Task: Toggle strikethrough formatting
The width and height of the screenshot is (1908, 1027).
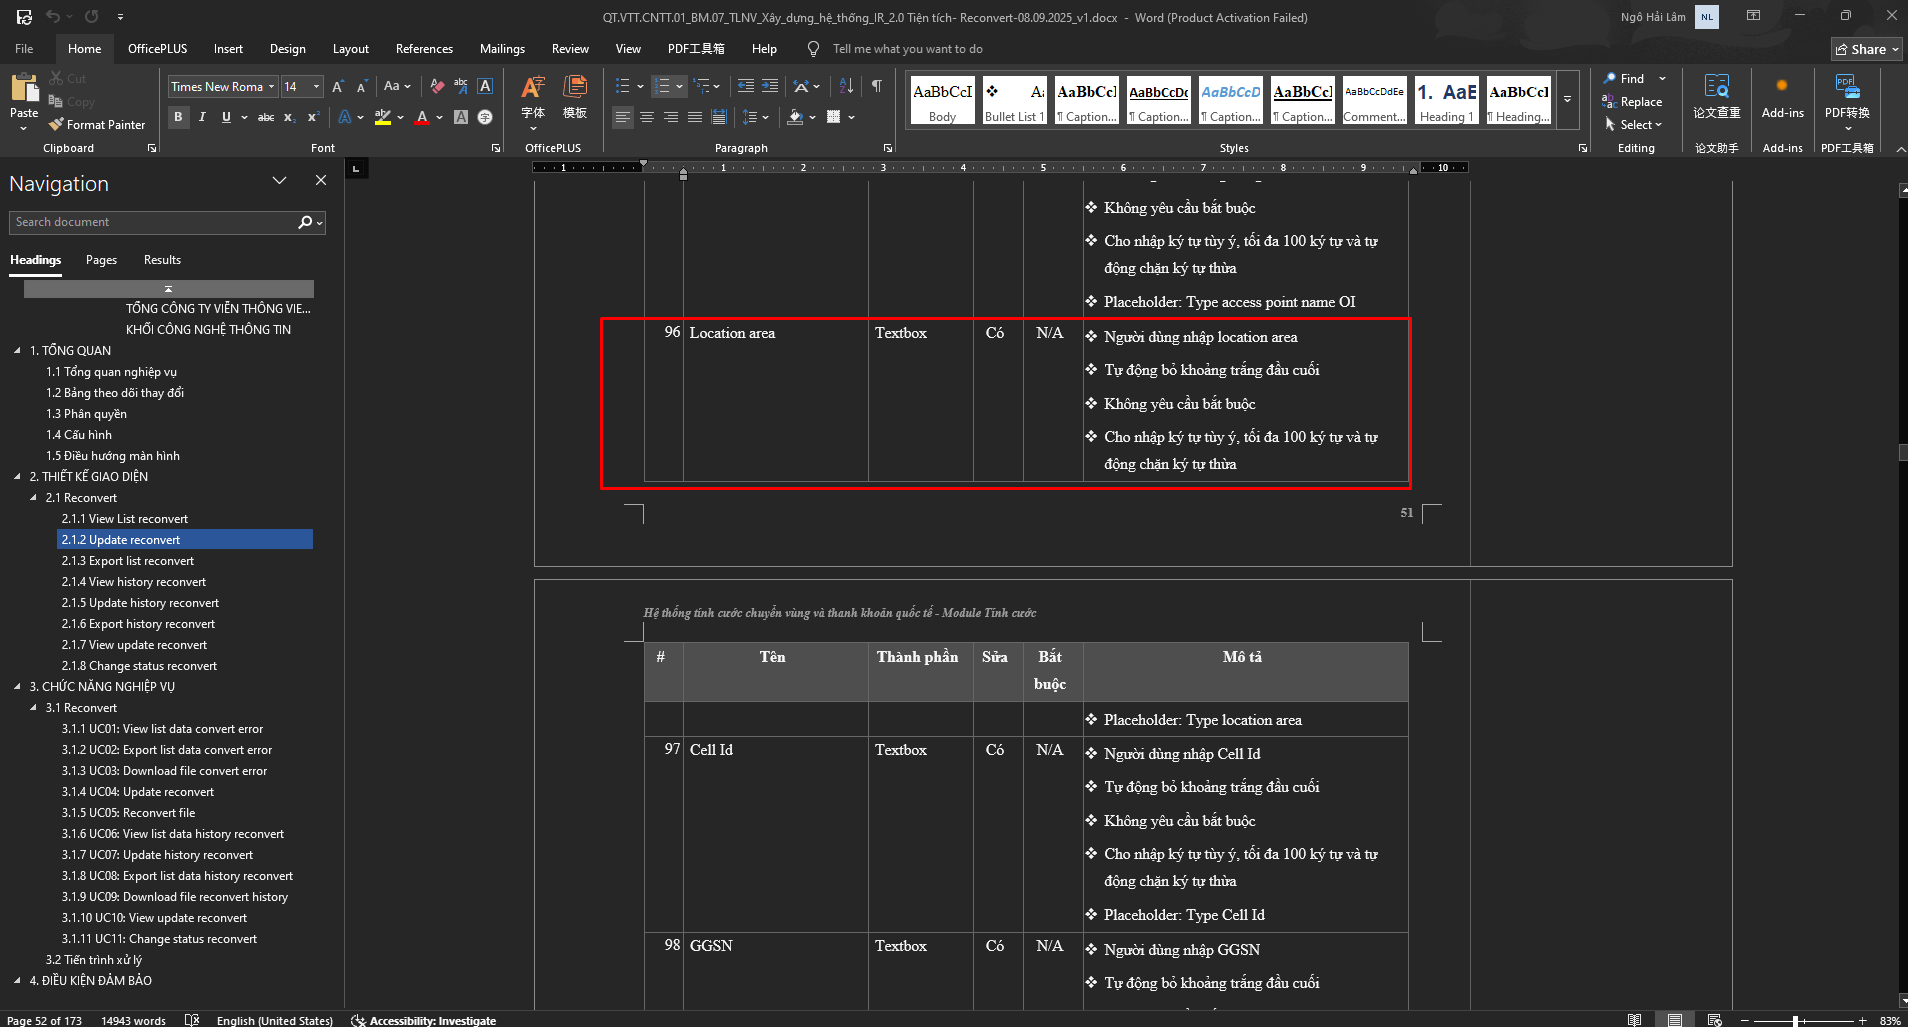Action: [x=266, y=117]
